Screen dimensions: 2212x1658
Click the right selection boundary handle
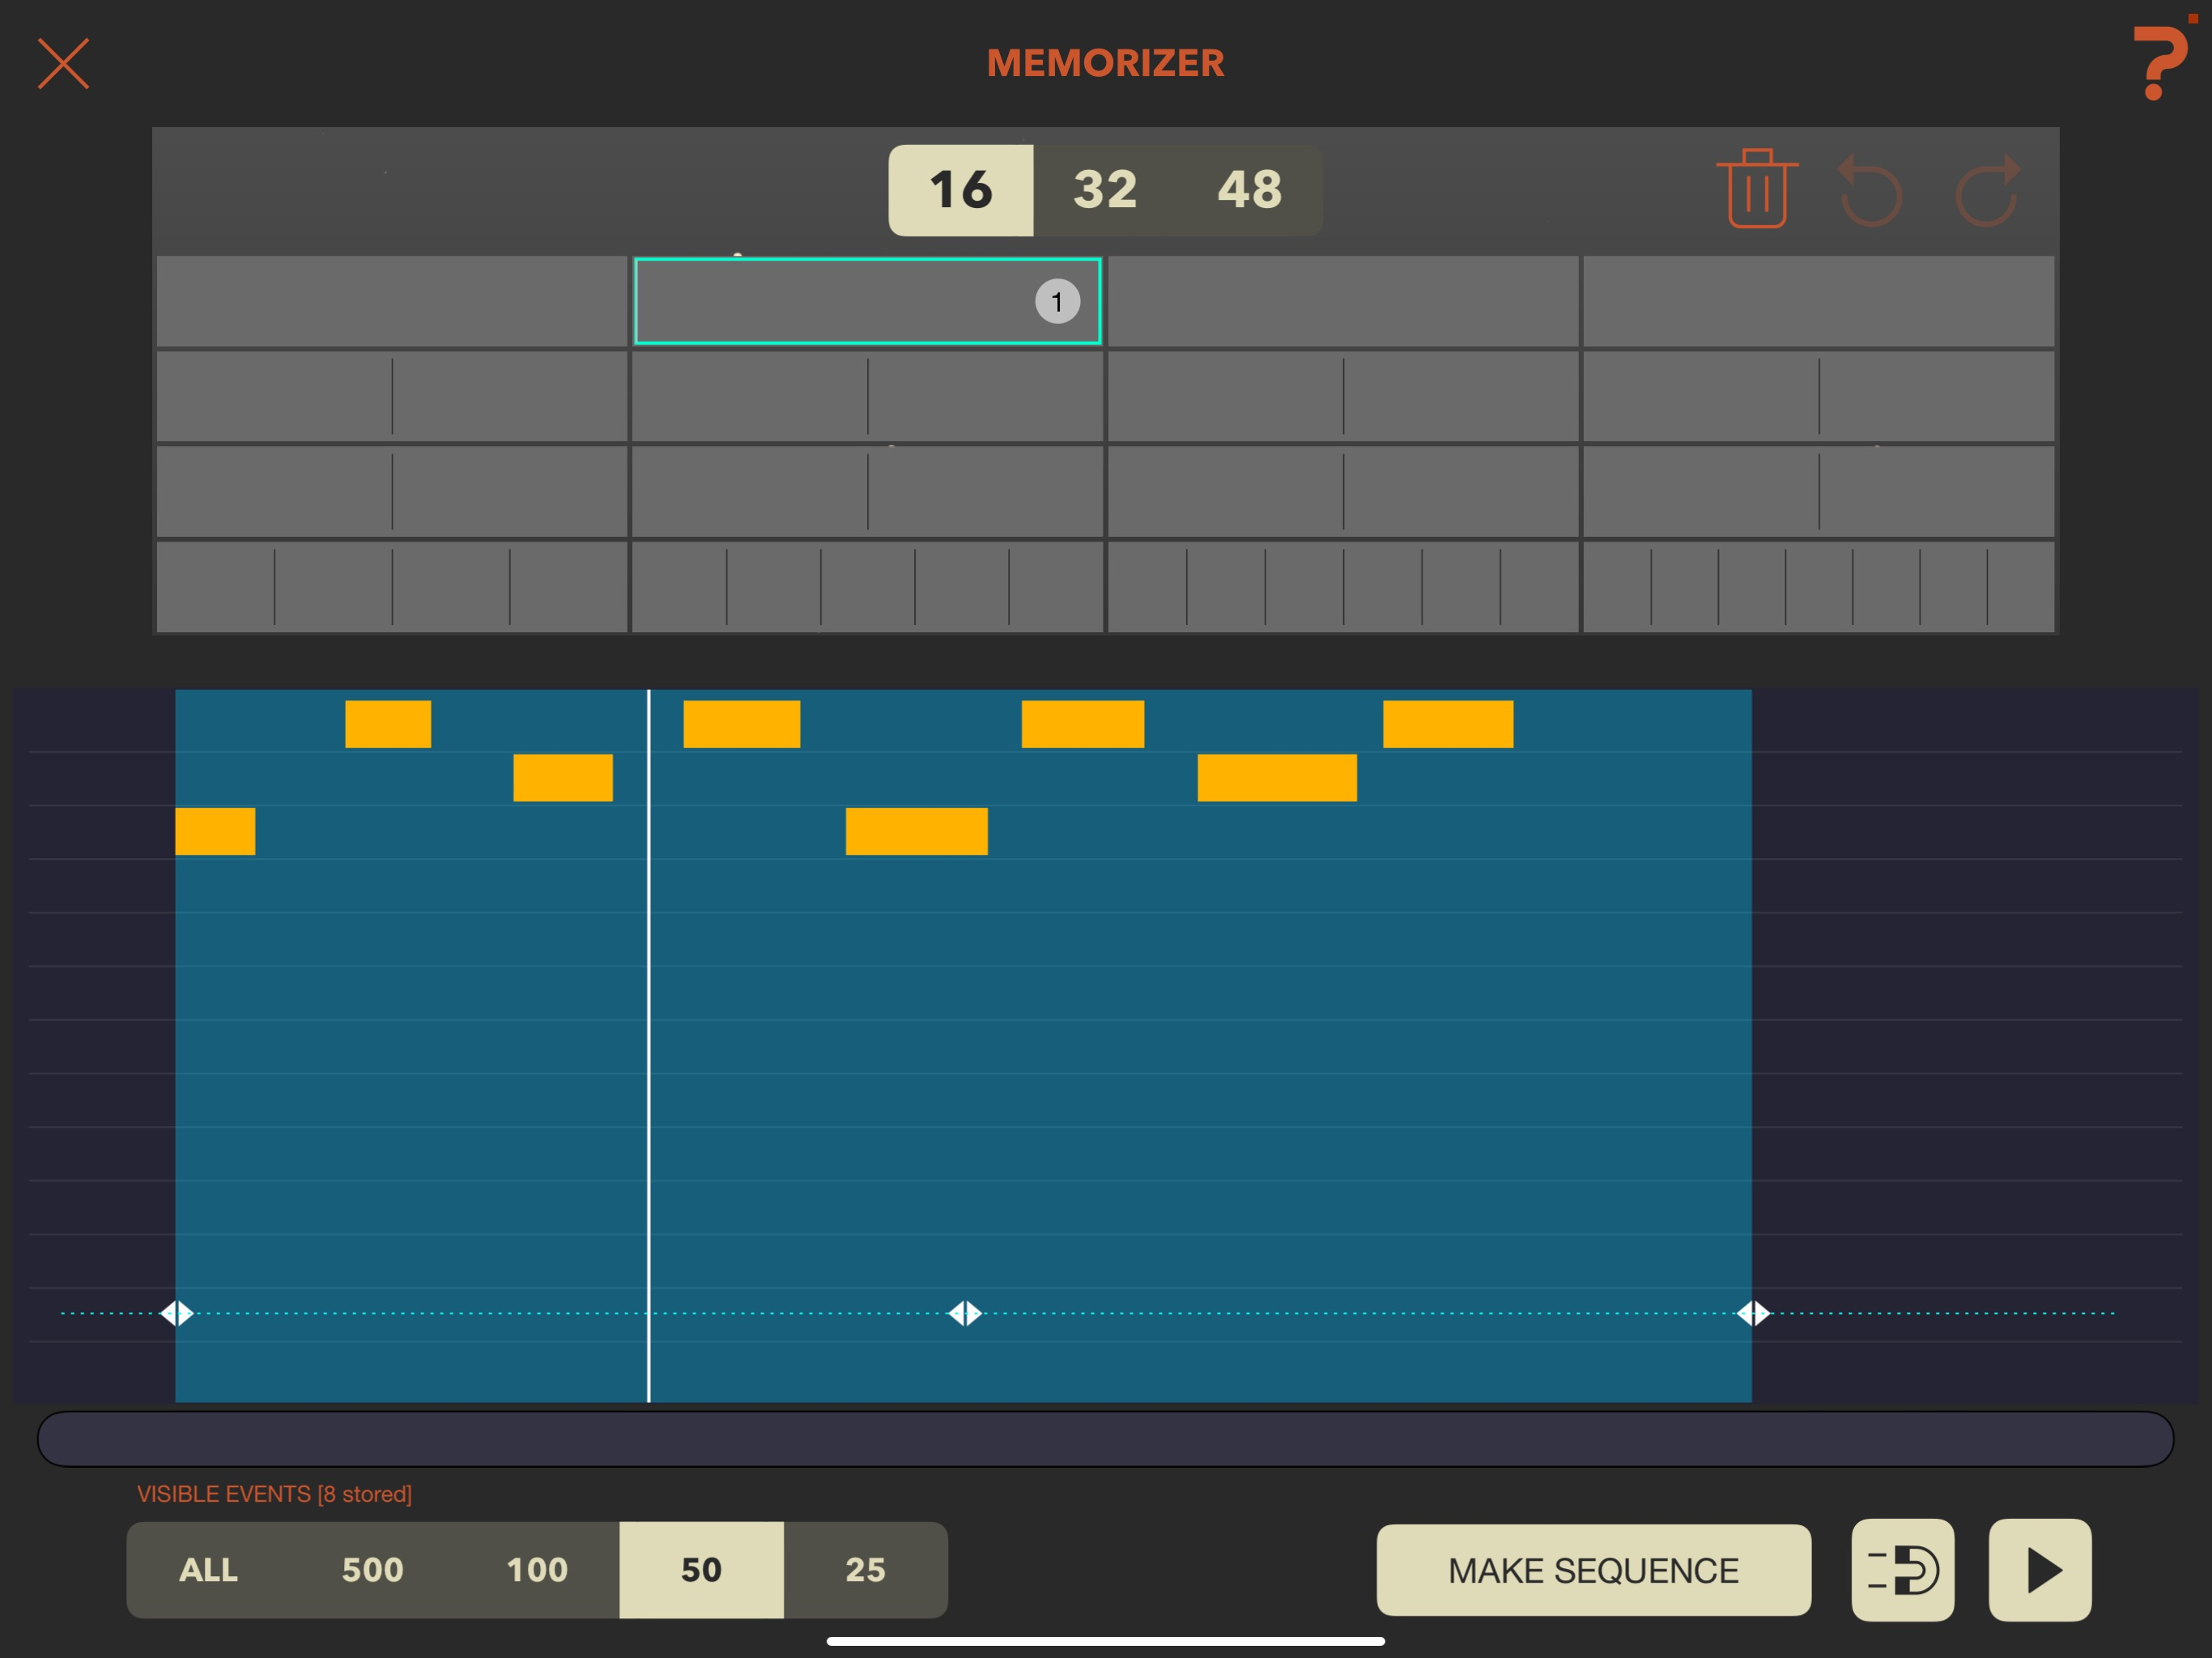1753,1313
